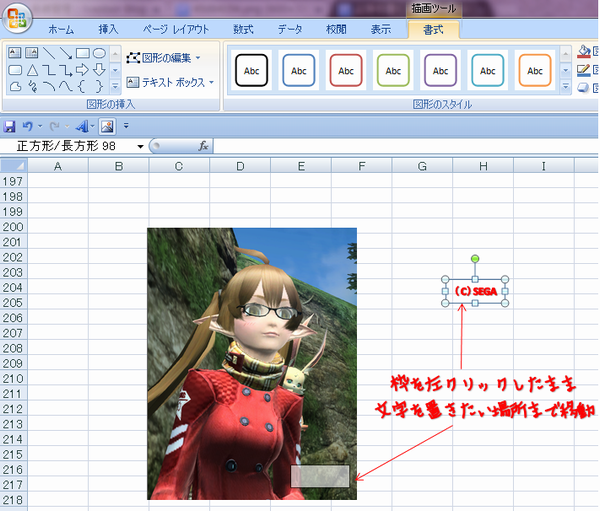Open the Undo history dropdown arrow
This screenshot has height=511, width=600.
[x=40, y=126]
